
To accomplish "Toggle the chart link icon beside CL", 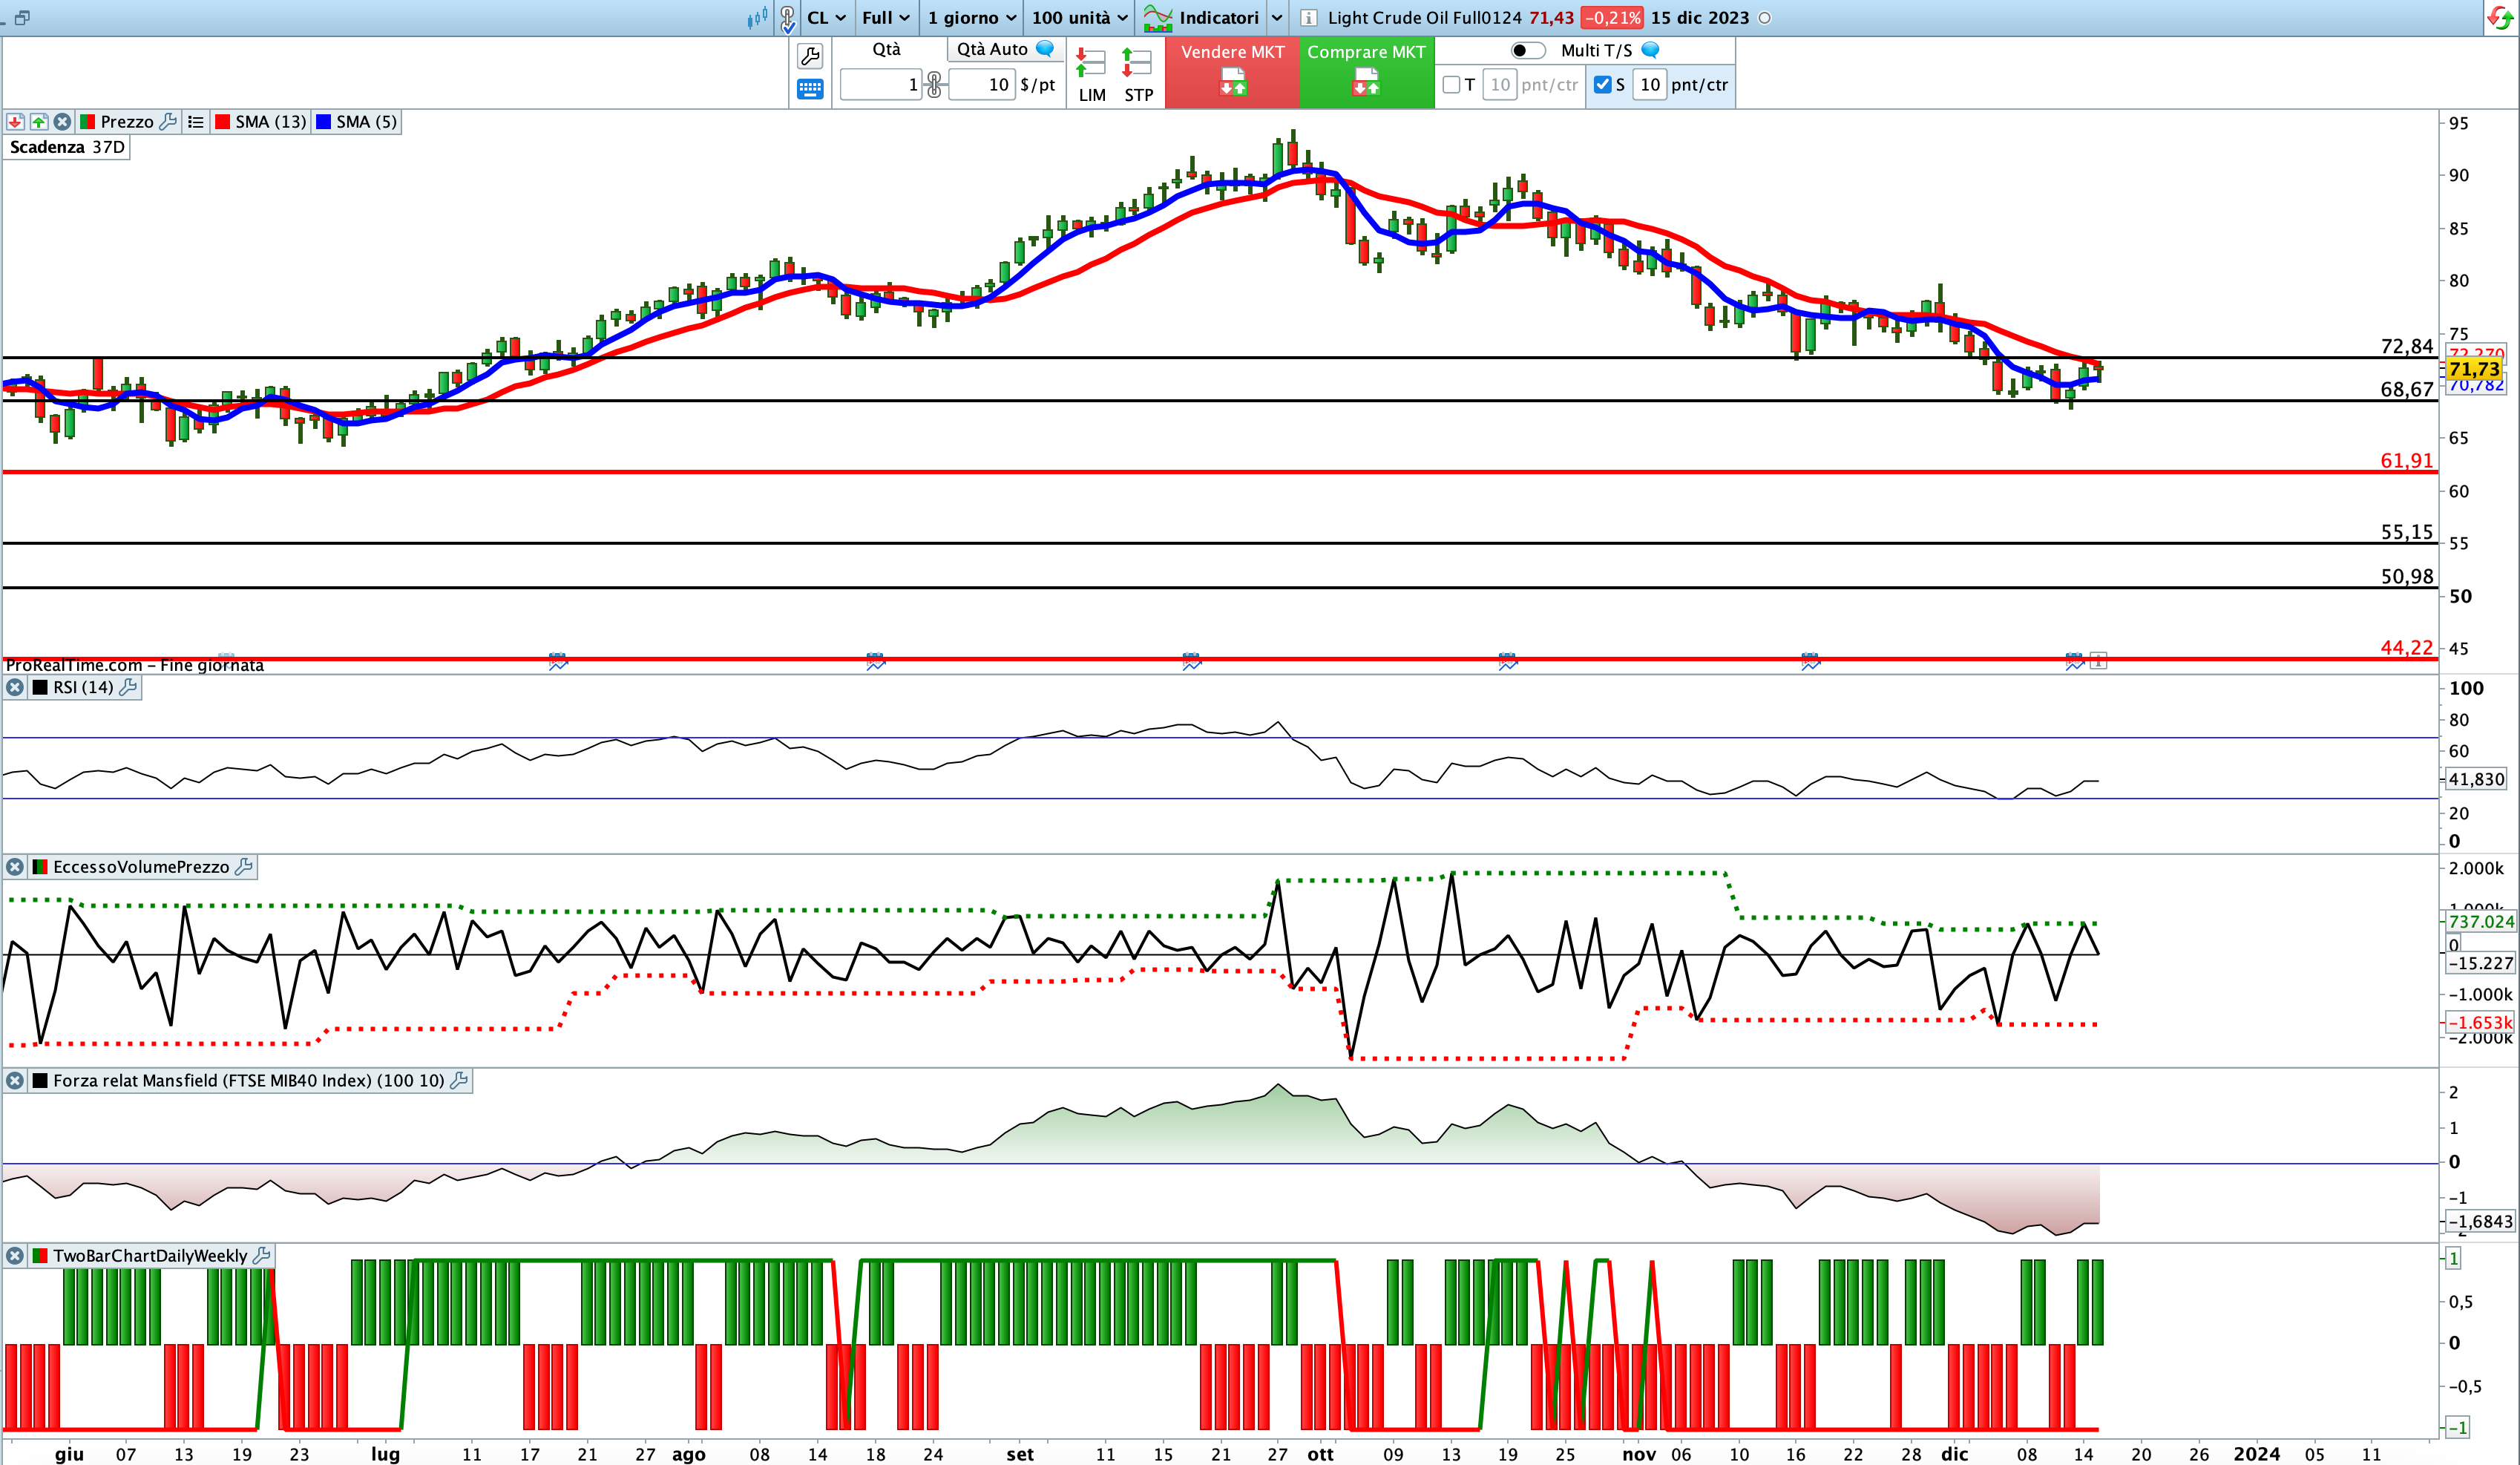I will coord(788,18).
